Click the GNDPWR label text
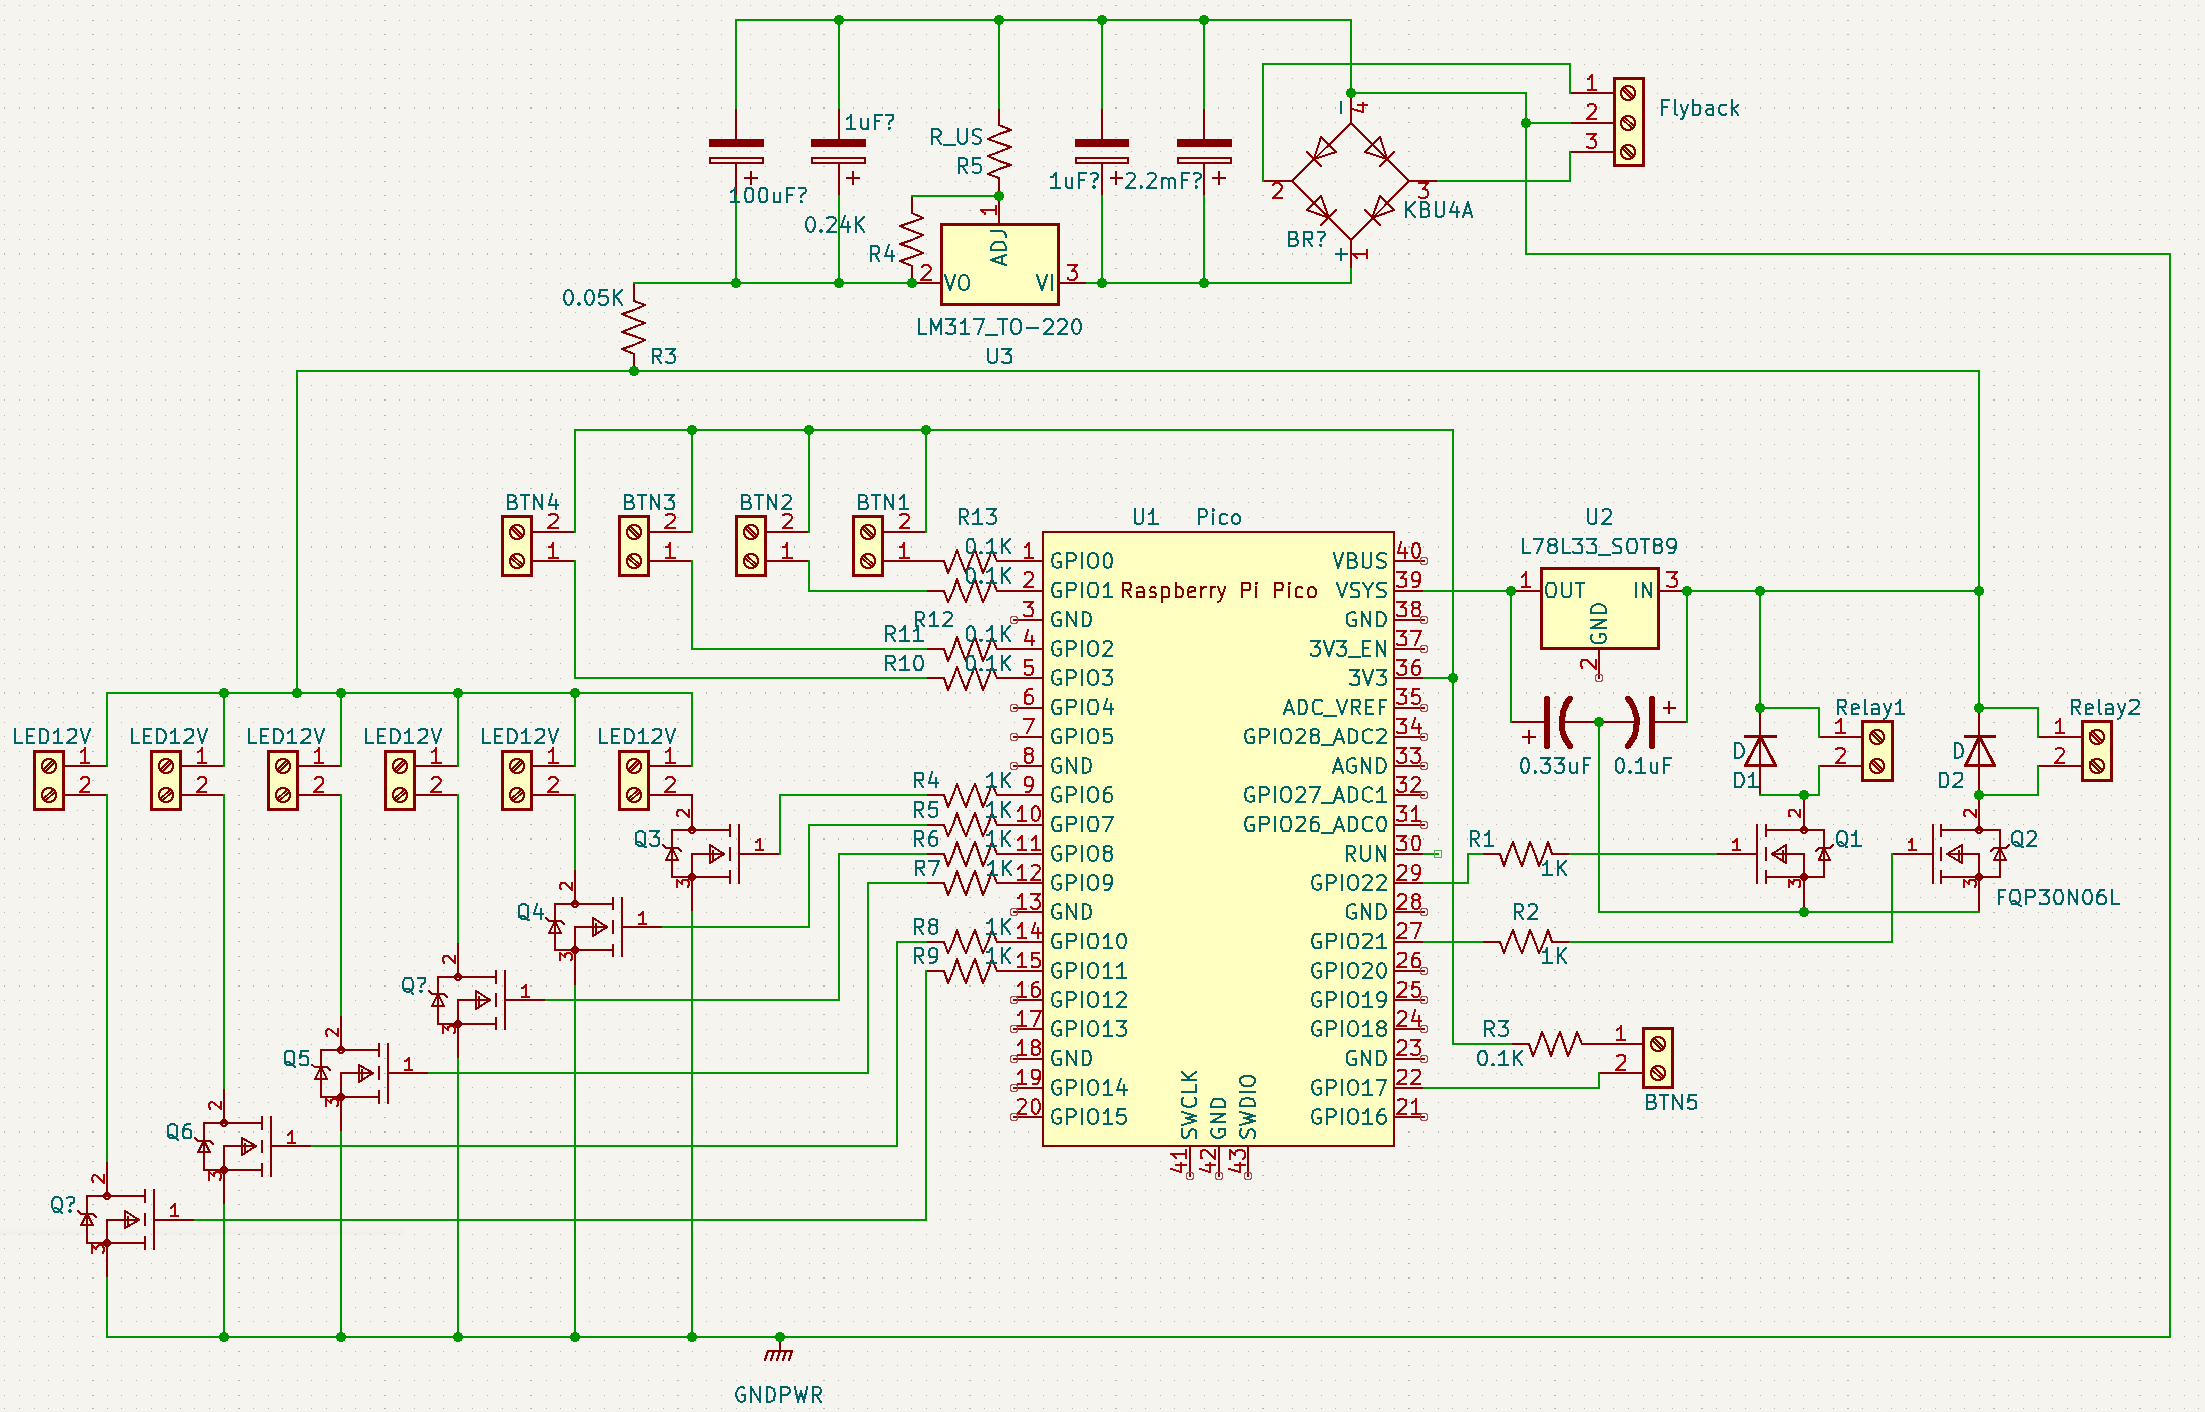 click(x=779, y=1395)
